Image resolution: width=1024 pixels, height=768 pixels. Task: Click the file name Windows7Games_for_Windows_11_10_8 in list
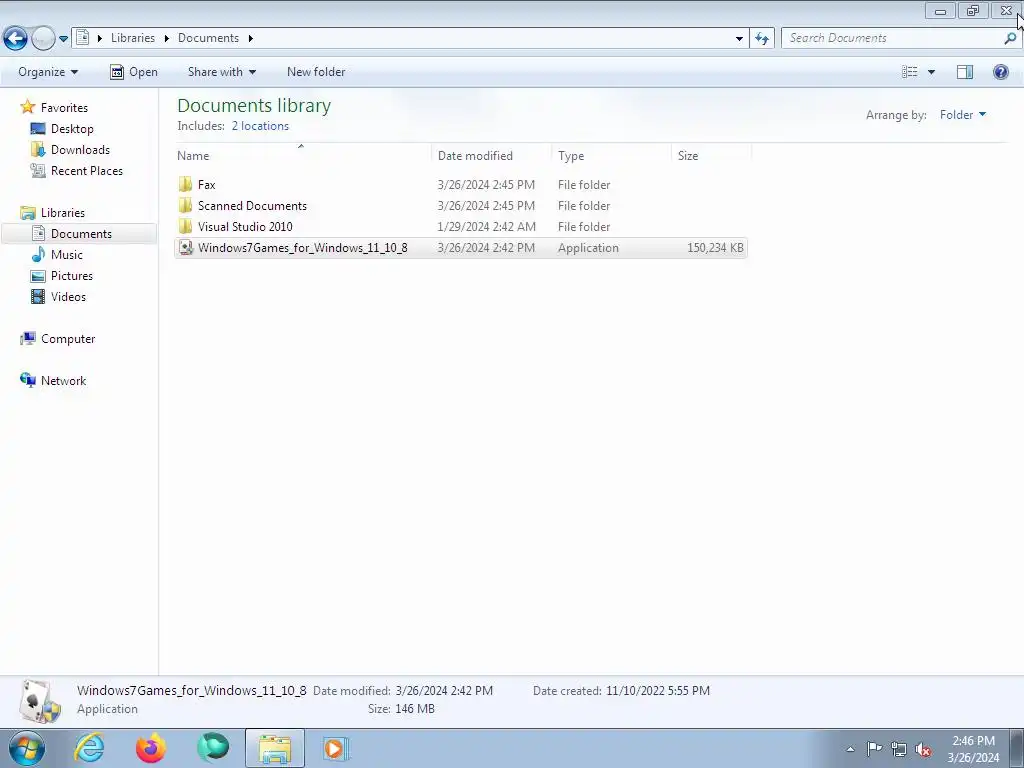[x=302, y=248]
